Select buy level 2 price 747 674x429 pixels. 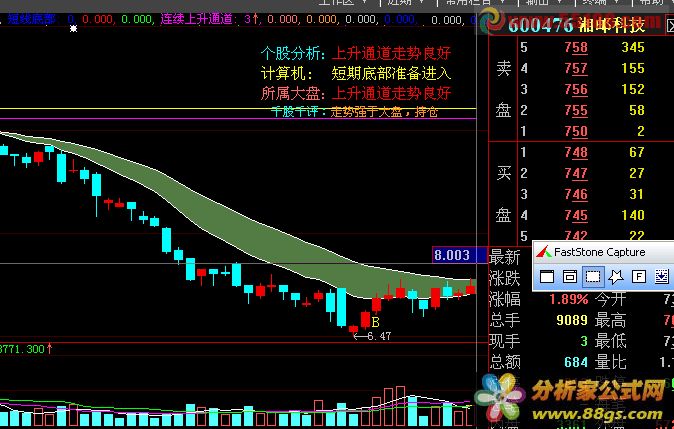(x=576, y=173)
